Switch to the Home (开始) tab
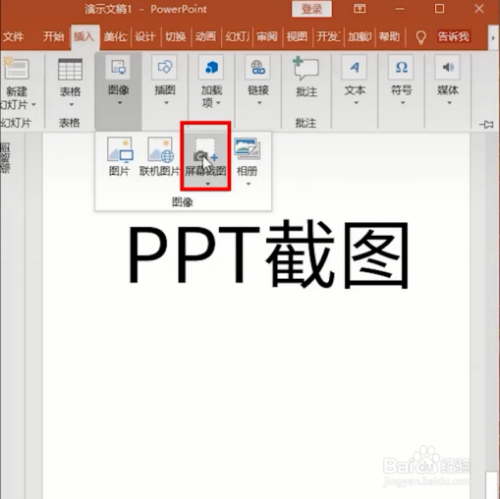Viewport: 500px width, 499px height. pyautogui.click(x=53, y=36)
